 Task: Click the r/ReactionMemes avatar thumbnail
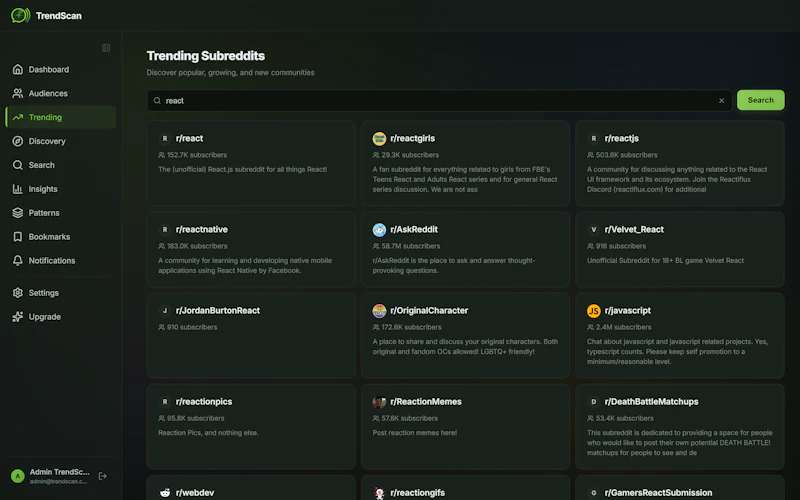pos(379,402)
